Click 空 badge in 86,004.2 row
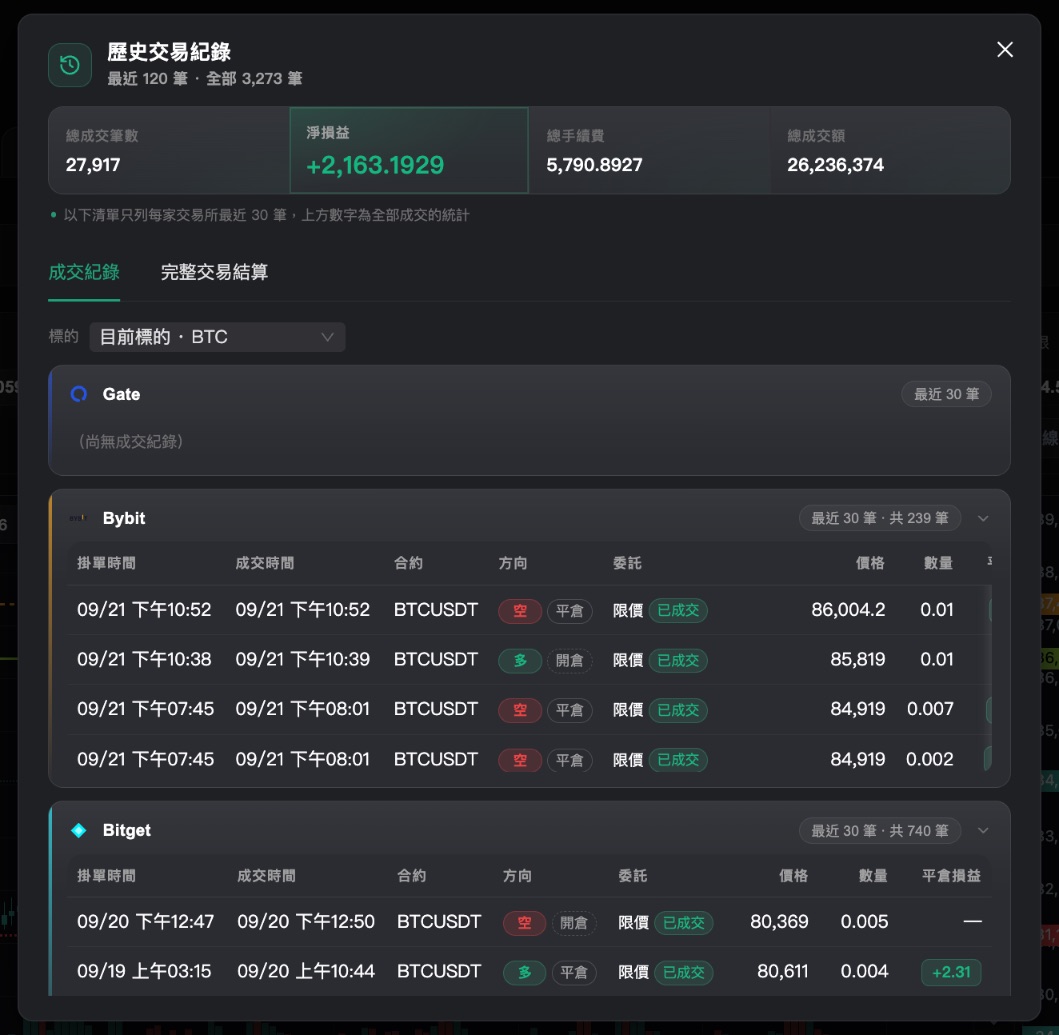This screenshot has height=1035, width=1059. coord(520,611)
